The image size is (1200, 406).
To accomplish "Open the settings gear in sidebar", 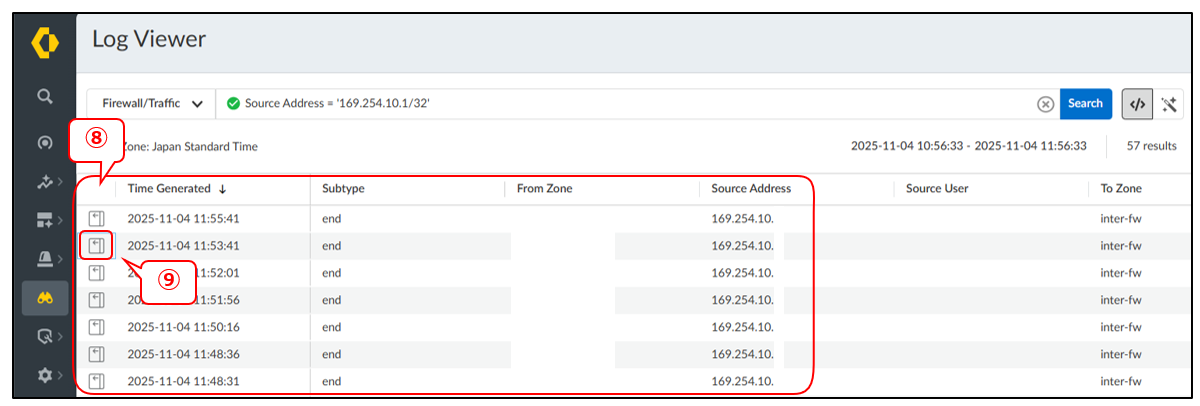I will (45, 375).
